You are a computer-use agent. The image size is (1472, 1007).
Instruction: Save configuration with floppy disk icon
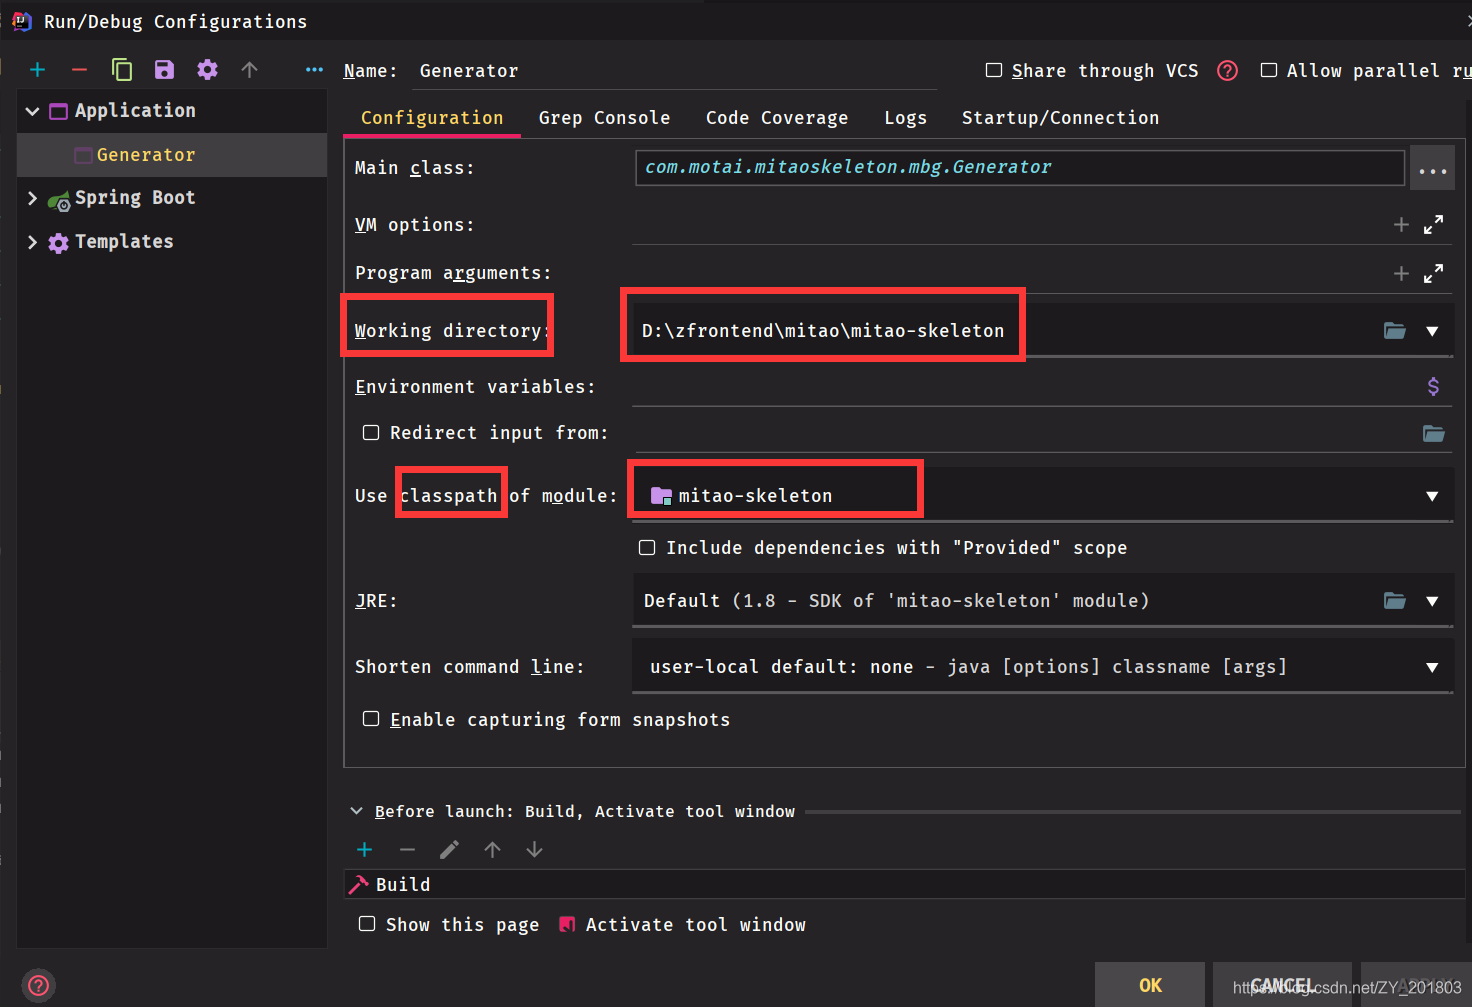pos(164,70)
